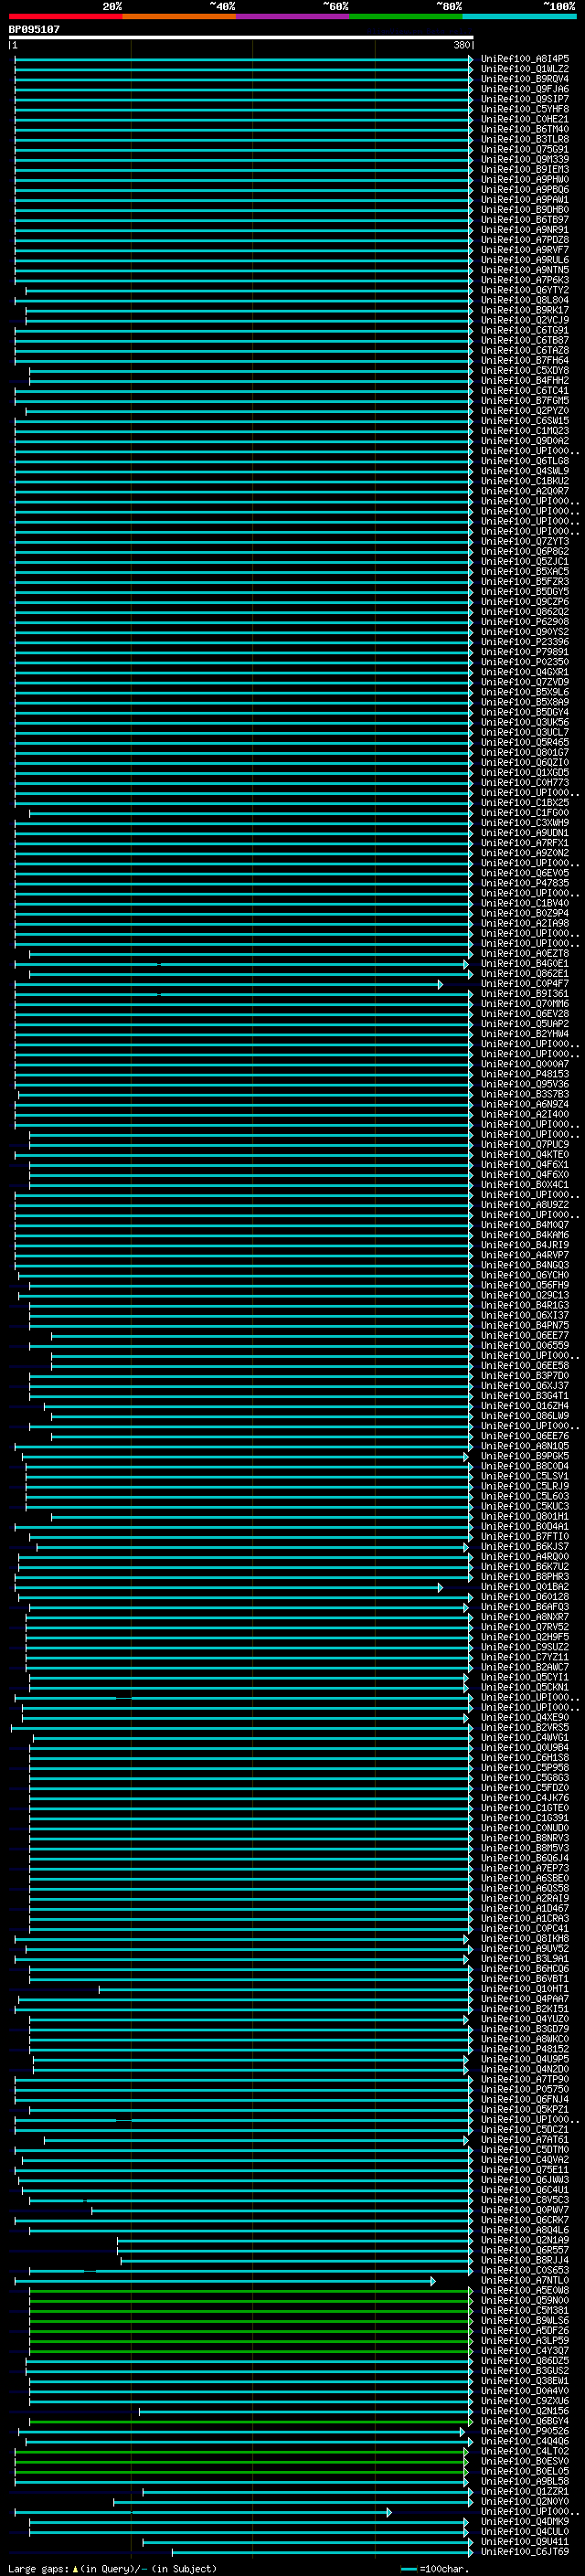Click UniRef100_B0EL05 label
Viewport: 585px width, 2576px height.
point(525,2472)
